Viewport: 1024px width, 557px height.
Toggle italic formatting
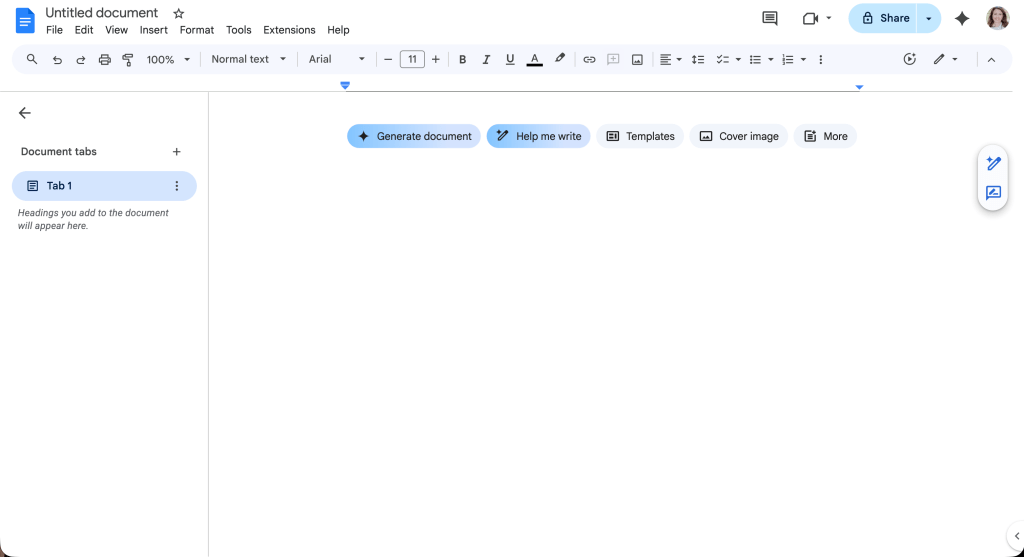[486, 60]
